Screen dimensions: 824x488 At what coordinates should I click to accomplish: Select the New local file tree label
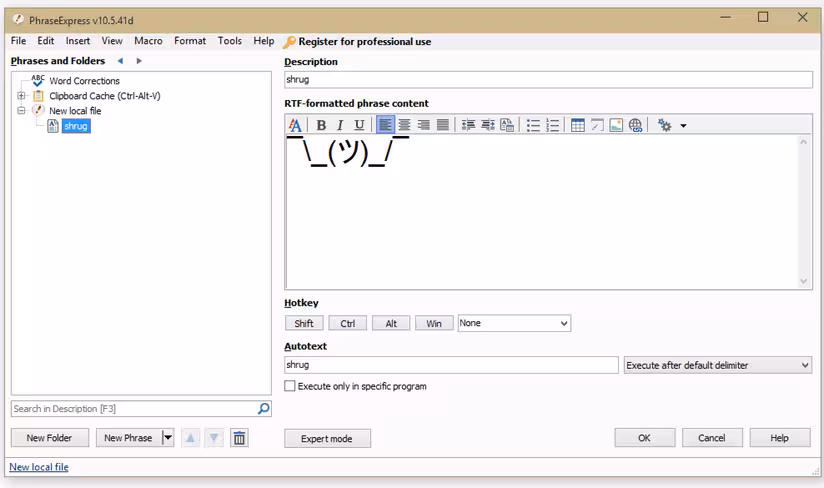pos(75,111)
